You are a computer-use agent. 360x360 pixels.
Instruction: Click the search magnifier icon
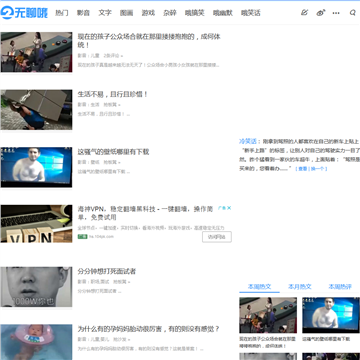[353, 13]
